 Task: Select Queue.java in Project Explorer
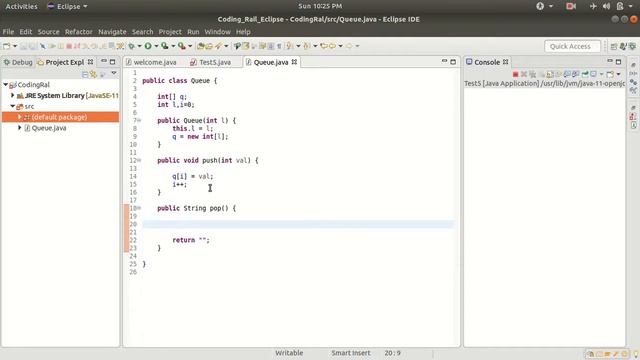pyautogui.click(x=49, y=128)
